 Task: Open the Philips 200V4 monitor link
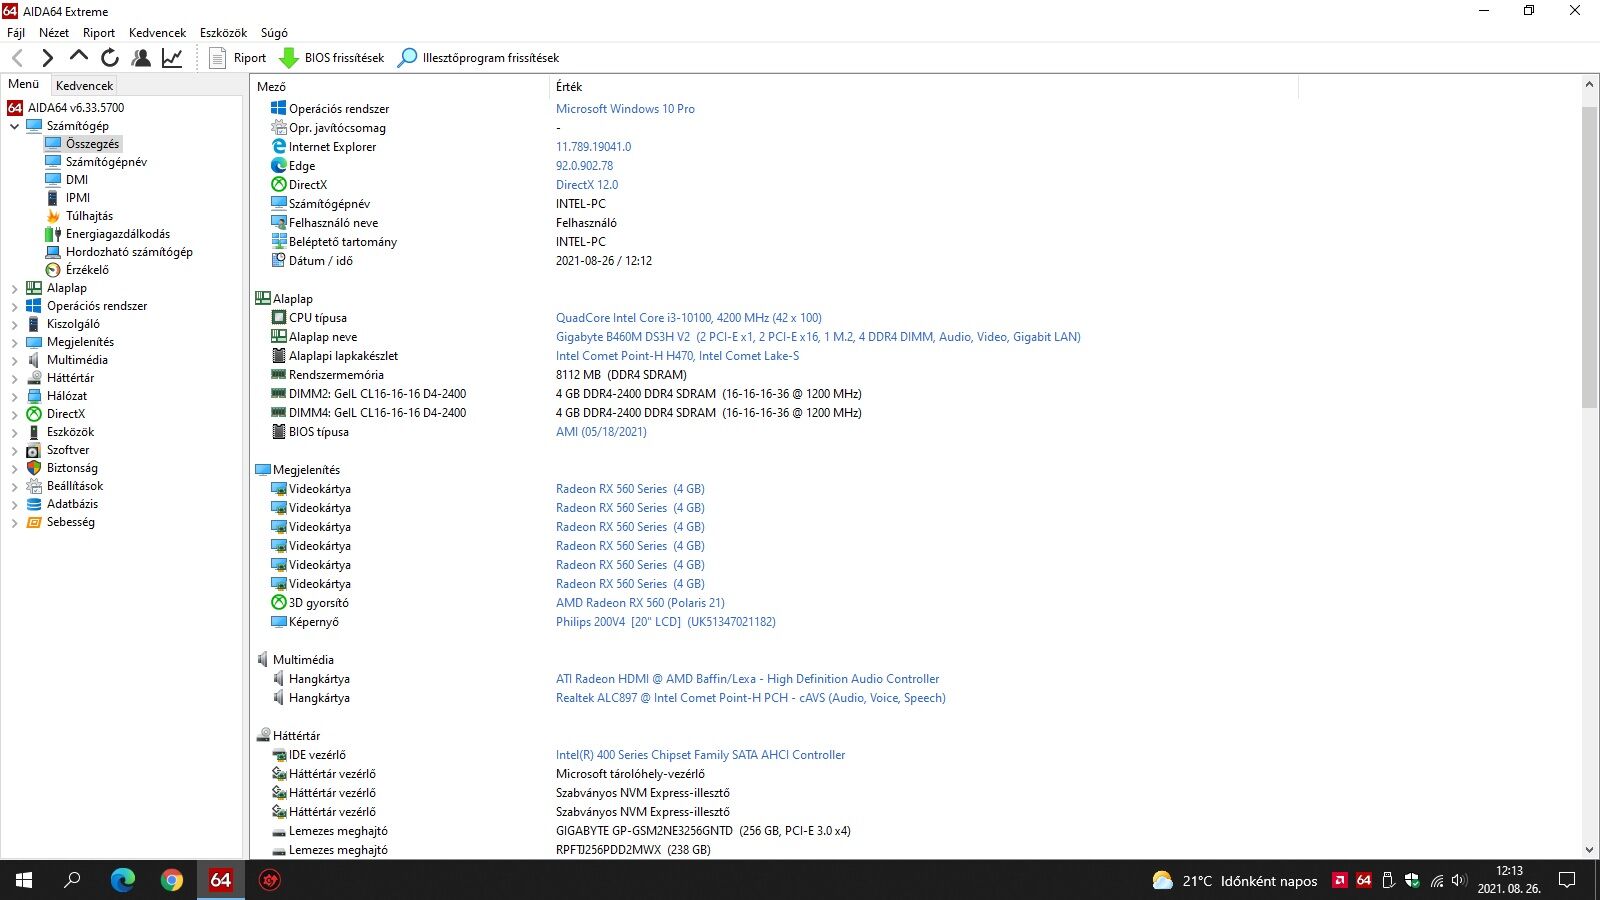pyautogui.click(x=666, y=622)
